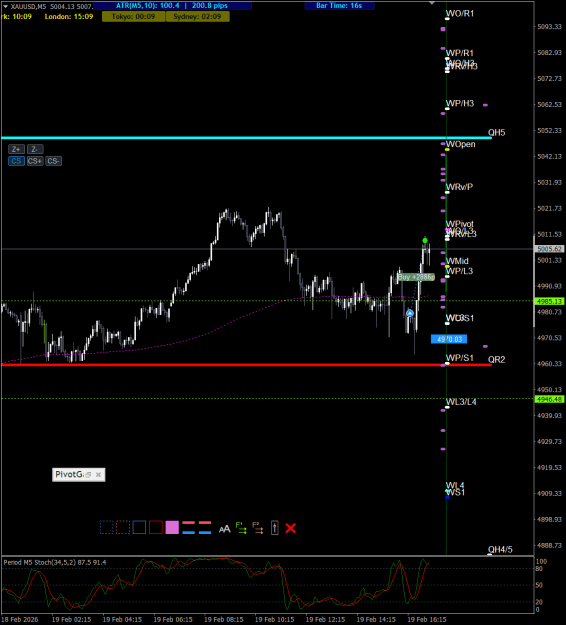Image resolution: width=566 pixels, height=625 pixels.
Task: Click the QH4/5 level label
Action: point(500,550)
